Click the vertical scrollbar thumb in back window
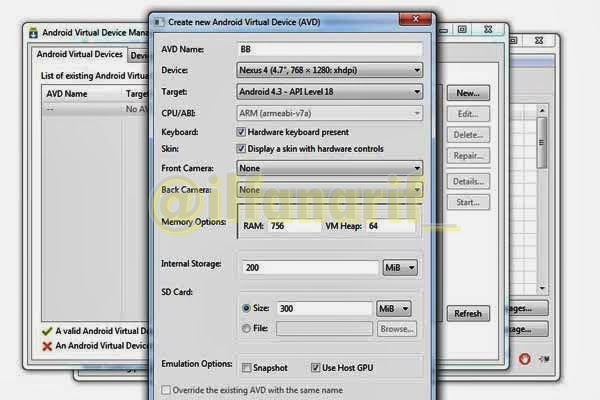 click(x=542, y=143)
